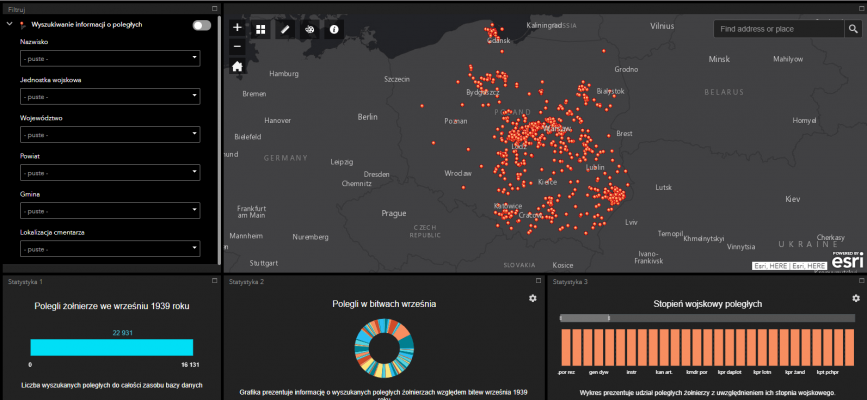Open the Nazwisko dropdown
867x400 pixels.
pyautogui.click(x=110, y=59)
